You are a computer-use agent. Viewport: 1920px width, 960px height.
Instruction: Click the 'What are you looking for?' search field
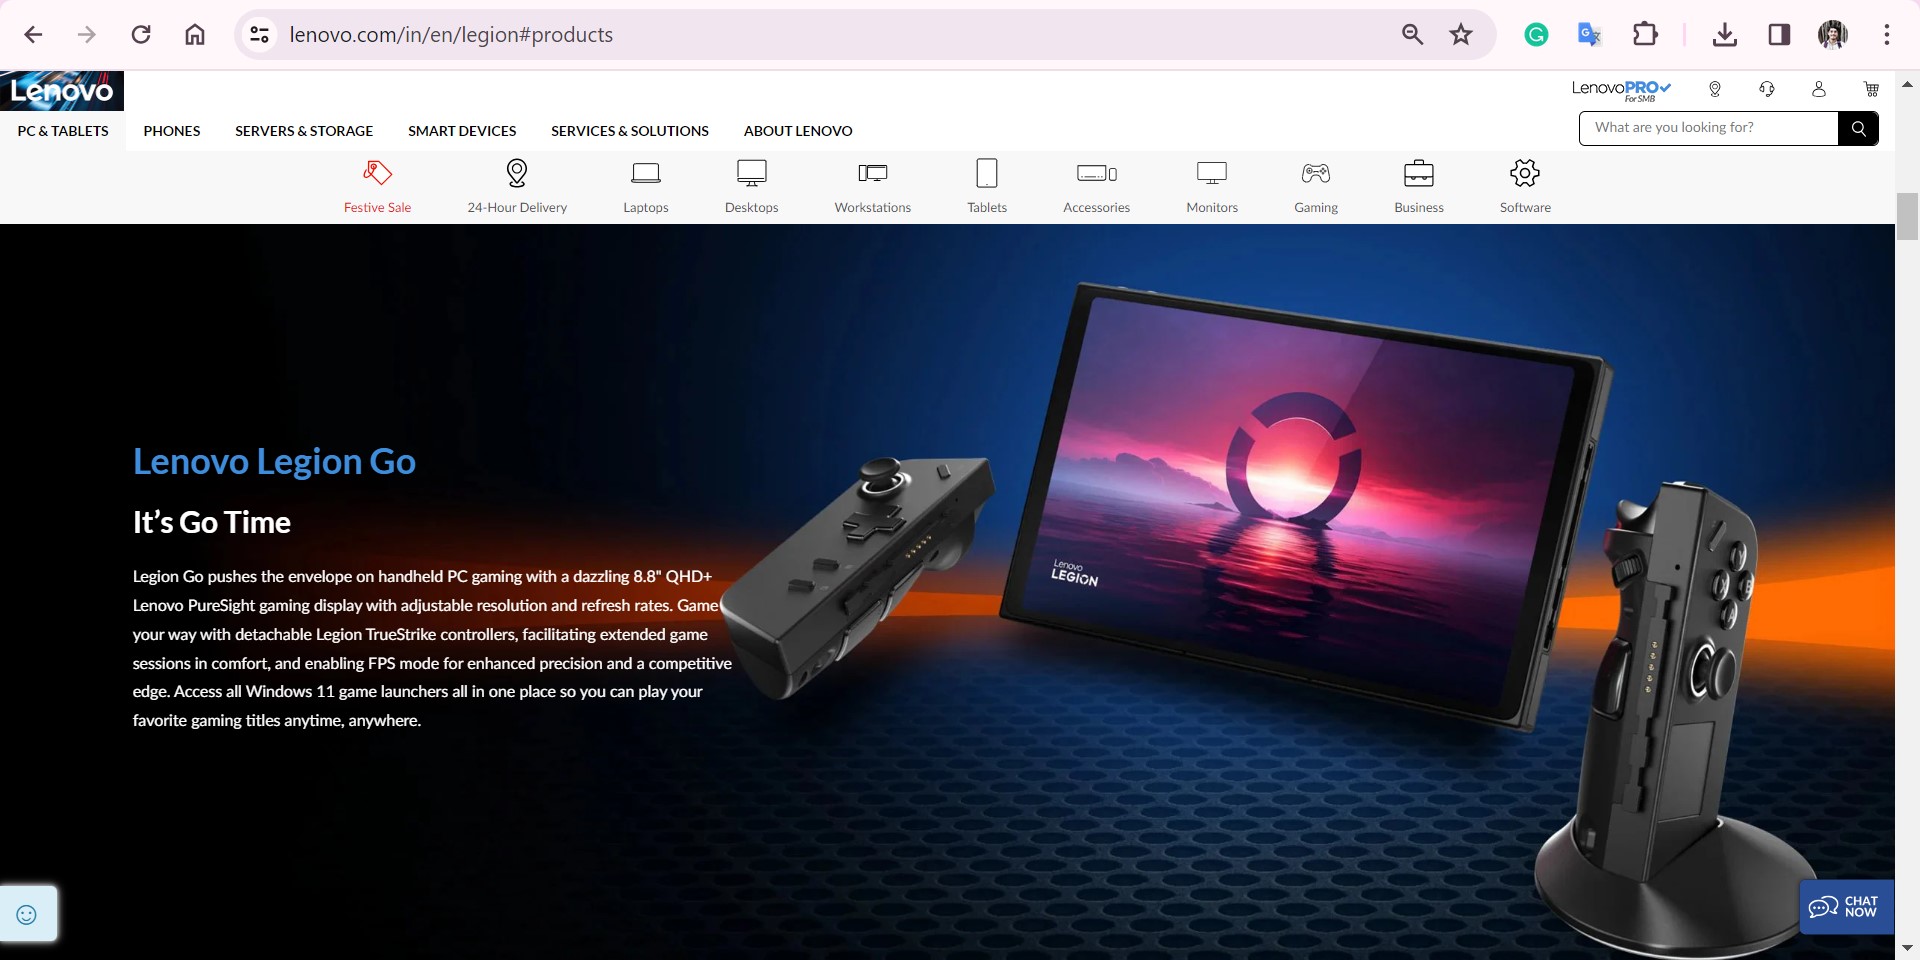pyautogui.click(x=1708, y=128)
